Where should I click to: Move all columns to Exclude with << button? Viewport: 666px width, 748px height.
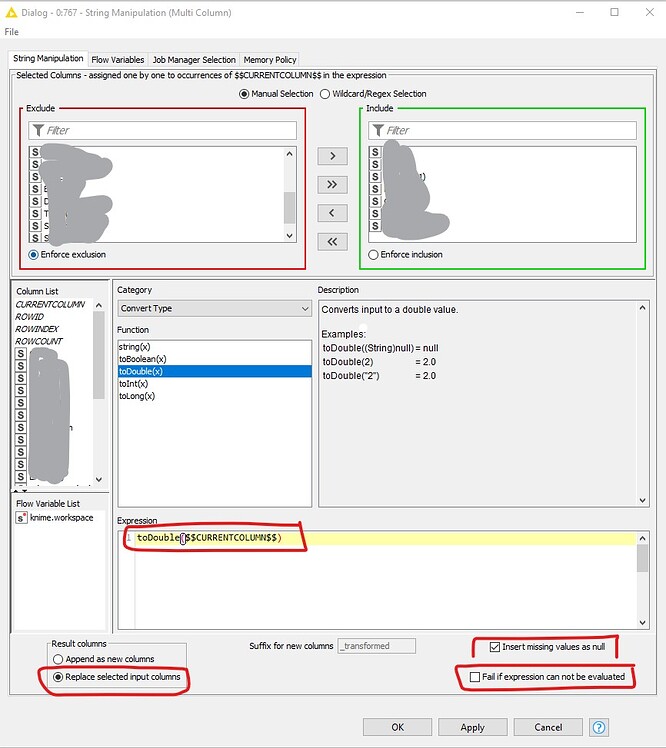(332, 242)
